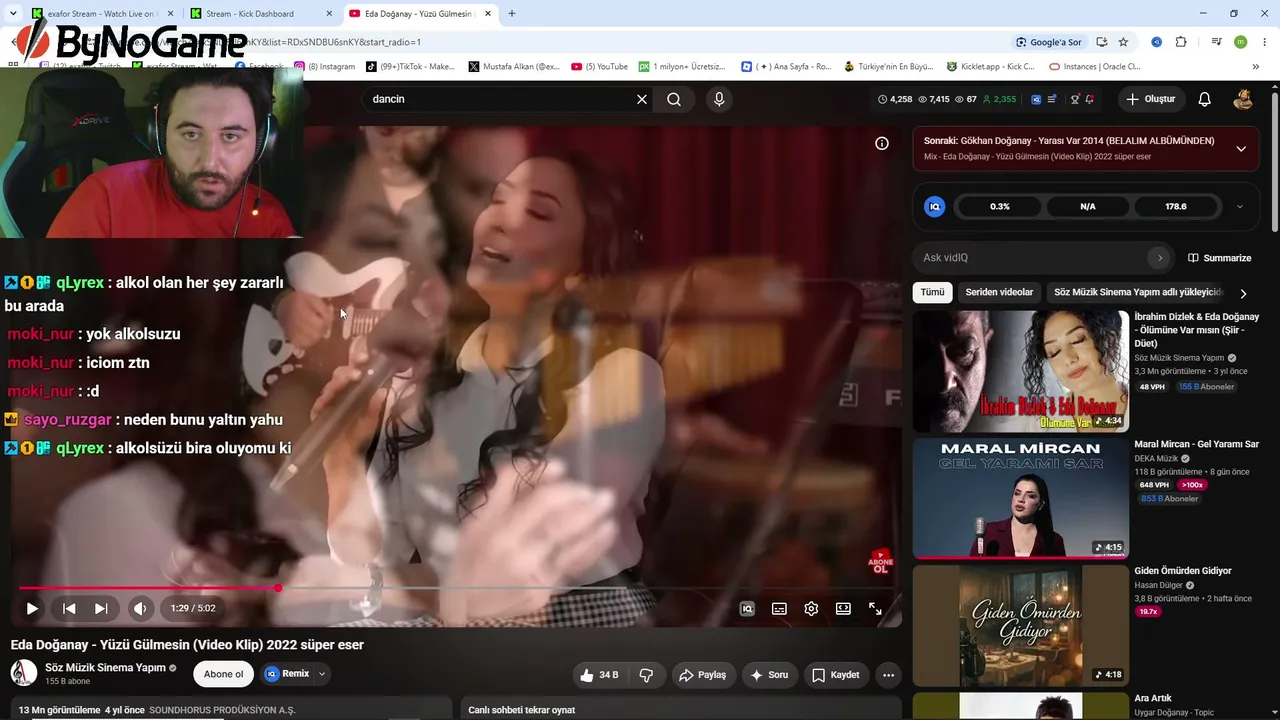Skip to previous video in player

click(x=69, y=608)
